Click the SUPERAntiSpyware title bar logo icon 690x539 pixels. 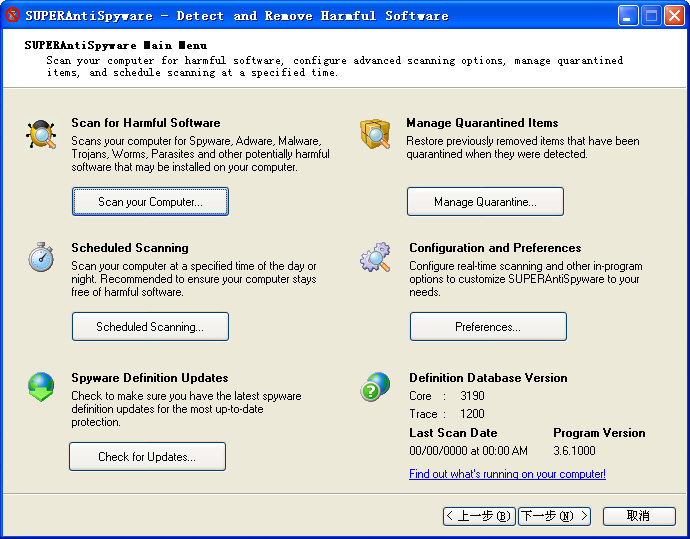point(12,15)
